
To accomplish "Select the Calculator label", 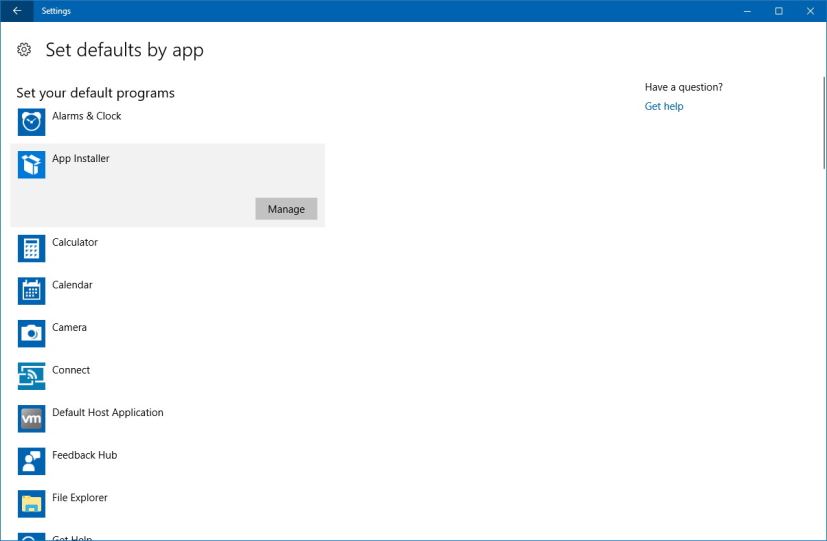I will click(x=75, y=243).
